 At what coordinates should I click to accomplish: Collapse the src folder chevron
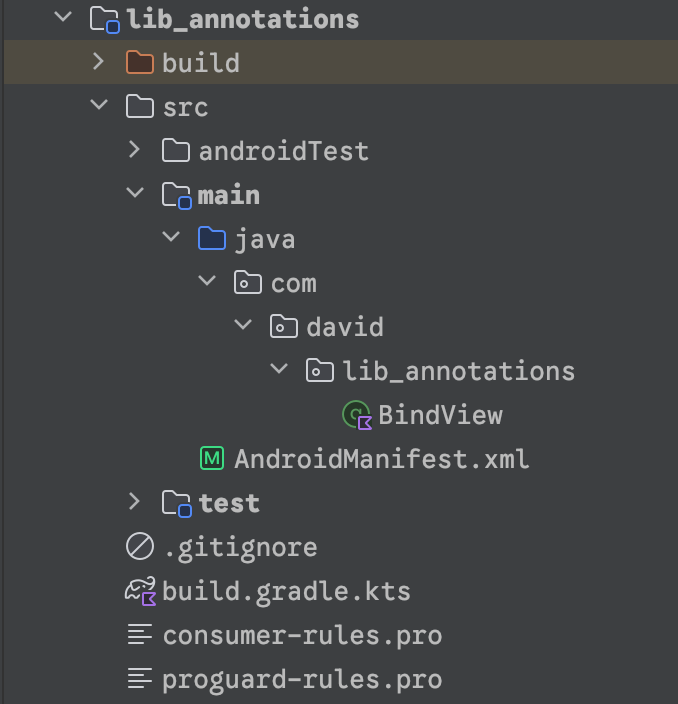tap(99, 106)
